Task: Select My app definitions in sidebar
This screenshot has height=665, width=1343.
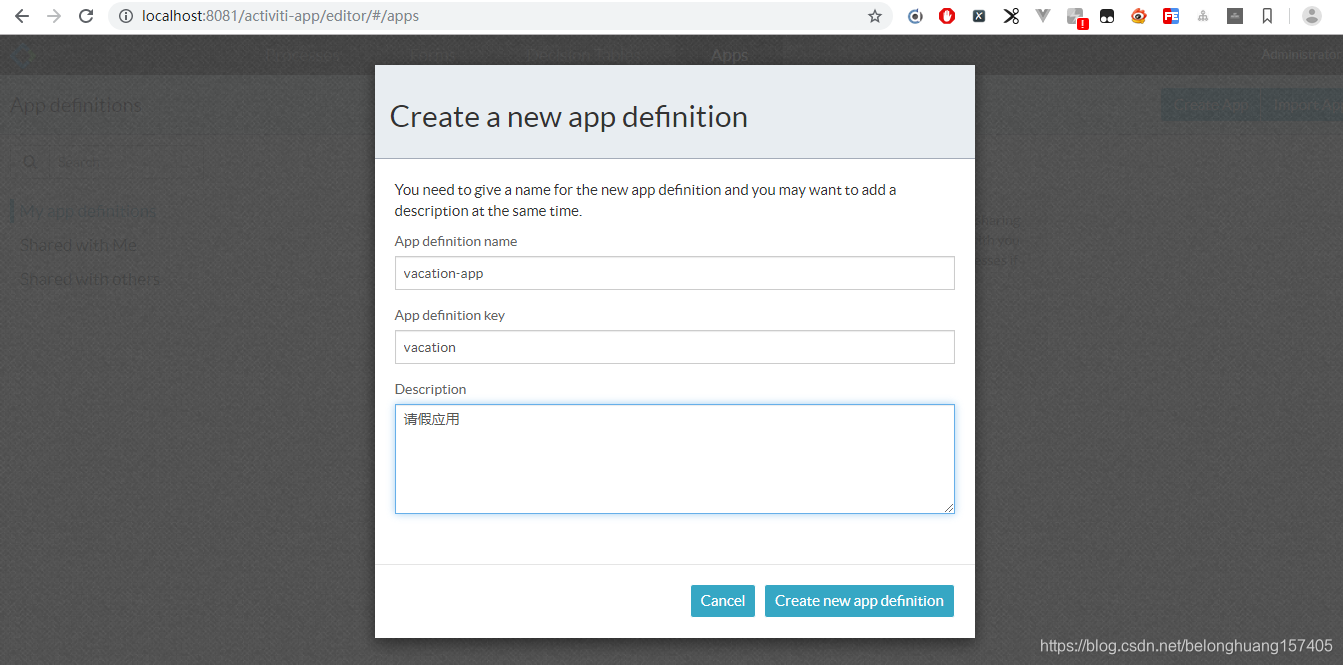Action: (88, 211)
